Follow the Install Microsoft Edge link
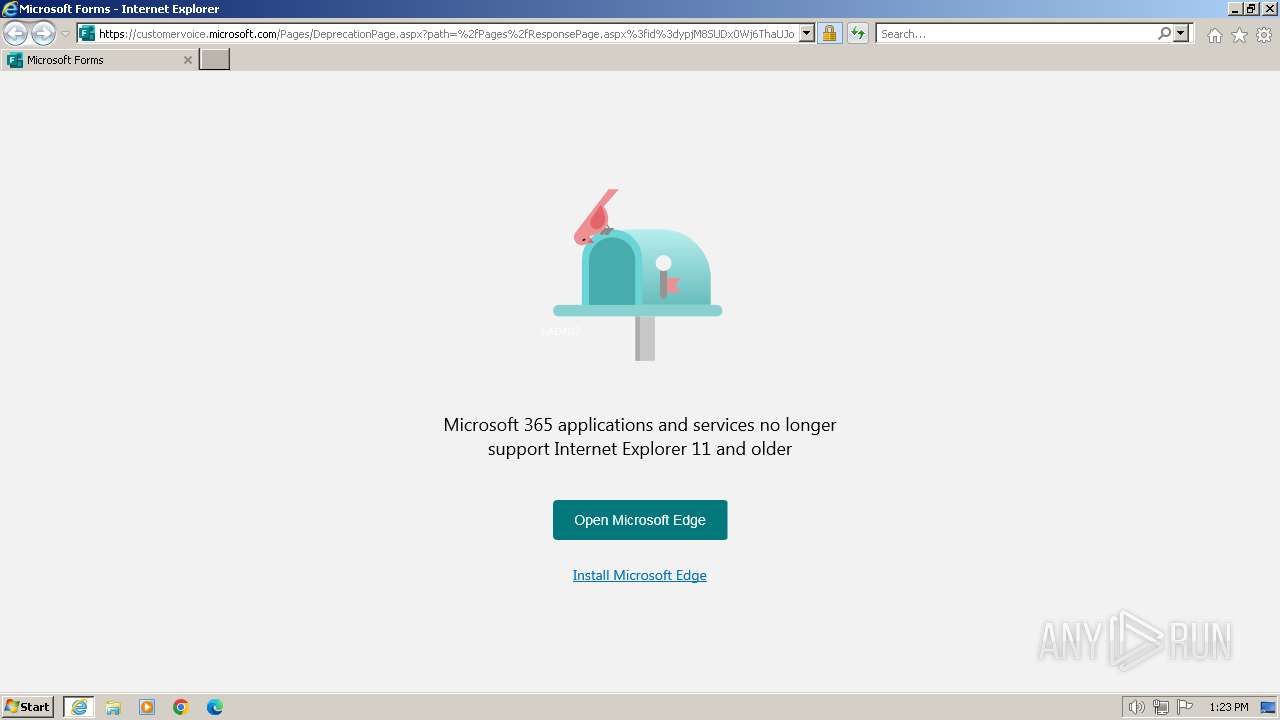This screenshot has height=720, width=1280. (640, 575)
